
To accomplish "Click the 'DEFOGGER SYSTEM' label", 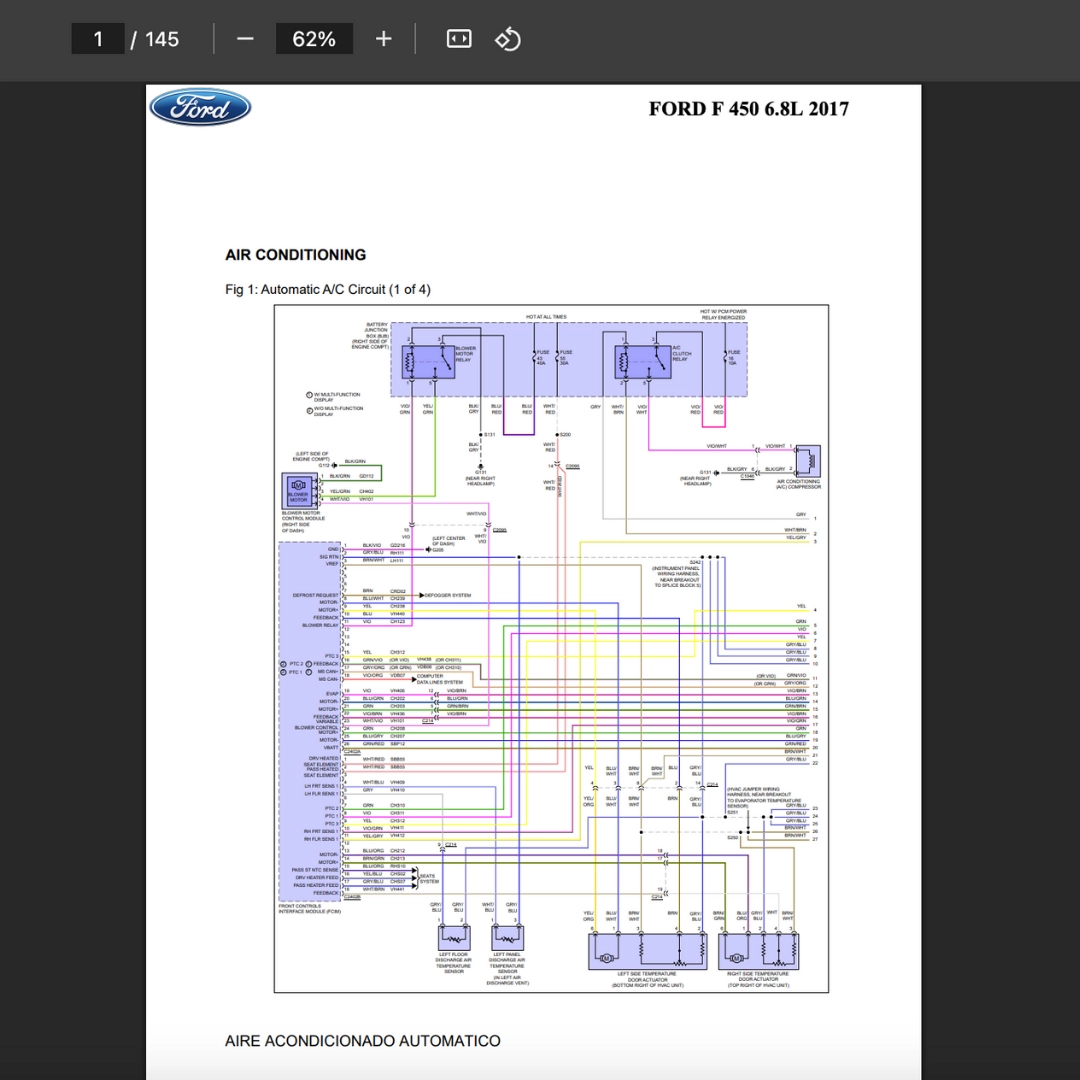I will 448,595.
